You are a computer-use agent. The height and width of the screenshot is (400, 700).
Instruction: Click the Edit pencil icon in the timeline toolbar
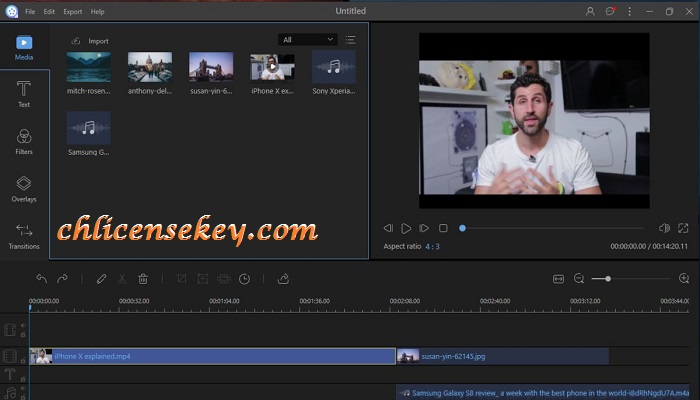point(101,279)
